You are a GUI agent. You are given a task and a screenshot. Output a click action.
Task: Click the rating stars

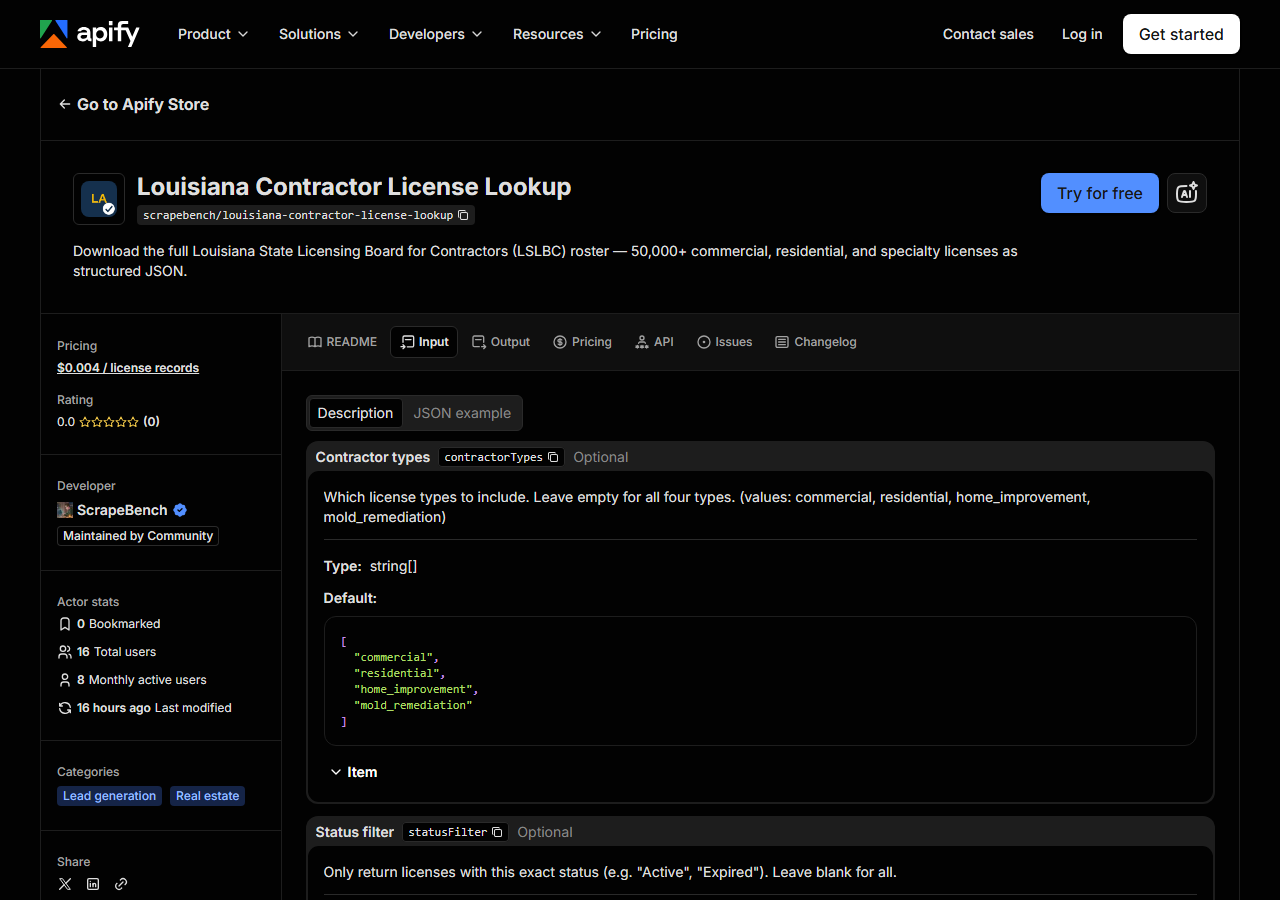109,422
